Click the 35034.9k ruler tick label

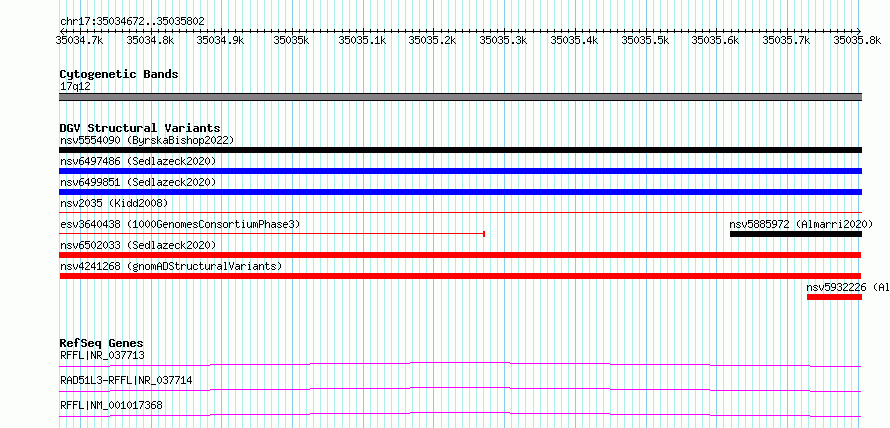(x=220, y=40)
